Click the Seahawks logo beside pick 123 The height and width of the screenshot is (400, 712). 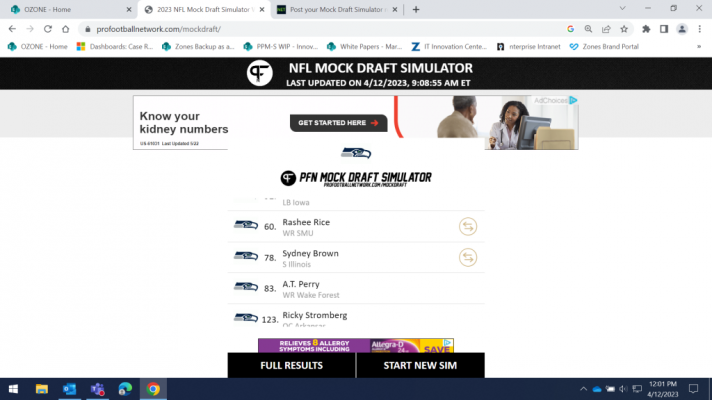(x=246, y=318)
